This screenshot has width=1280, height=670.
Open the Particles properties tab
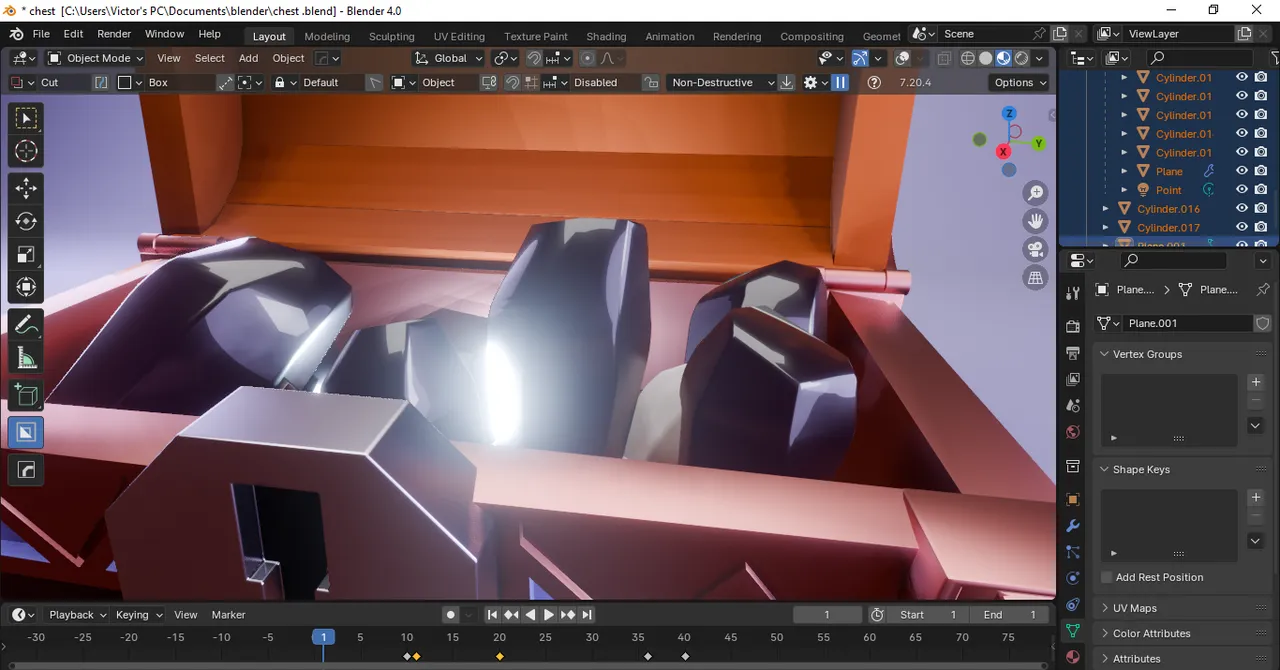(x=1073, y=552)
